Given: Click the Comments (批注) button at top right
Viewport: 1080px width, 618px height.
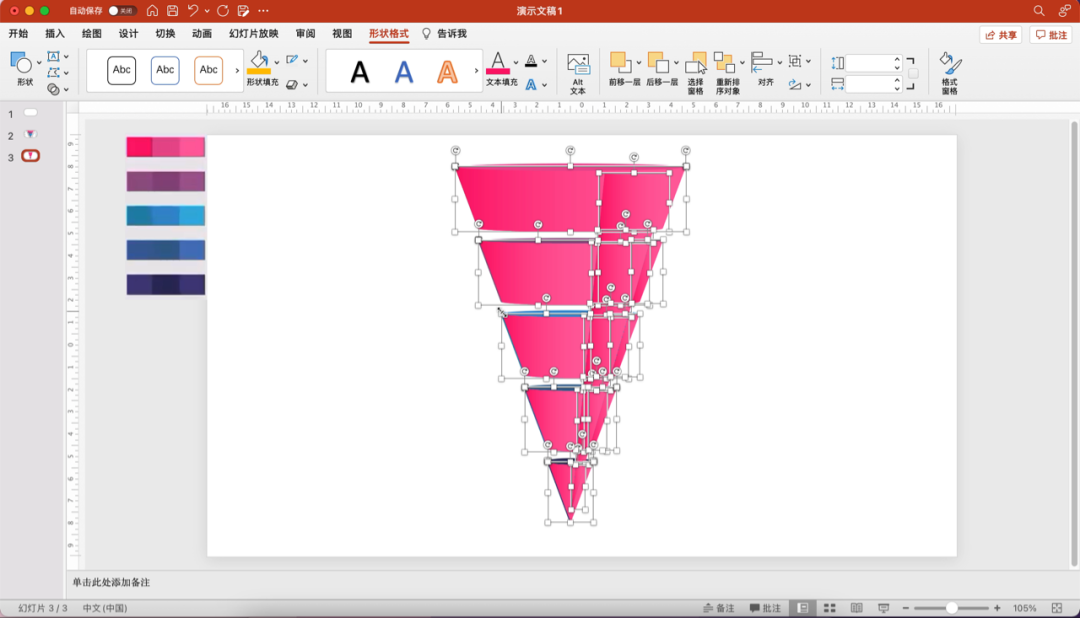Looking at the screenshot, I should click(x=1051, y=34).
